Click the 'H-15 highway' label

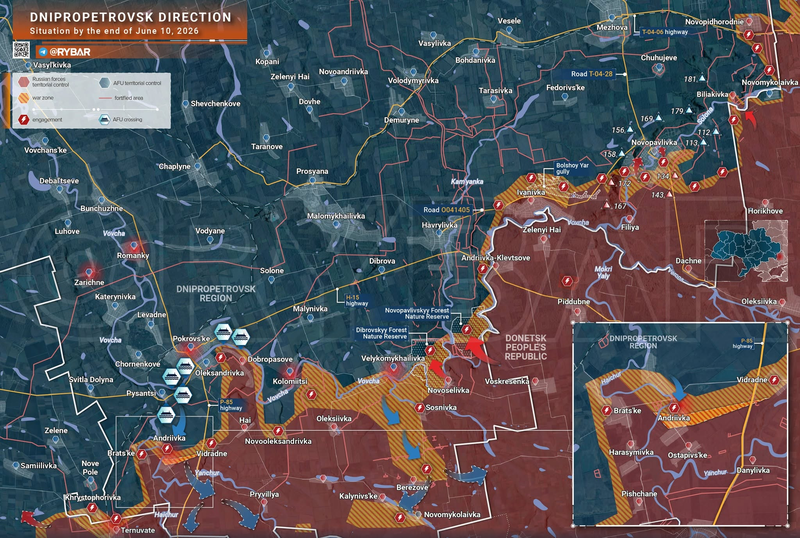[357, 300]
